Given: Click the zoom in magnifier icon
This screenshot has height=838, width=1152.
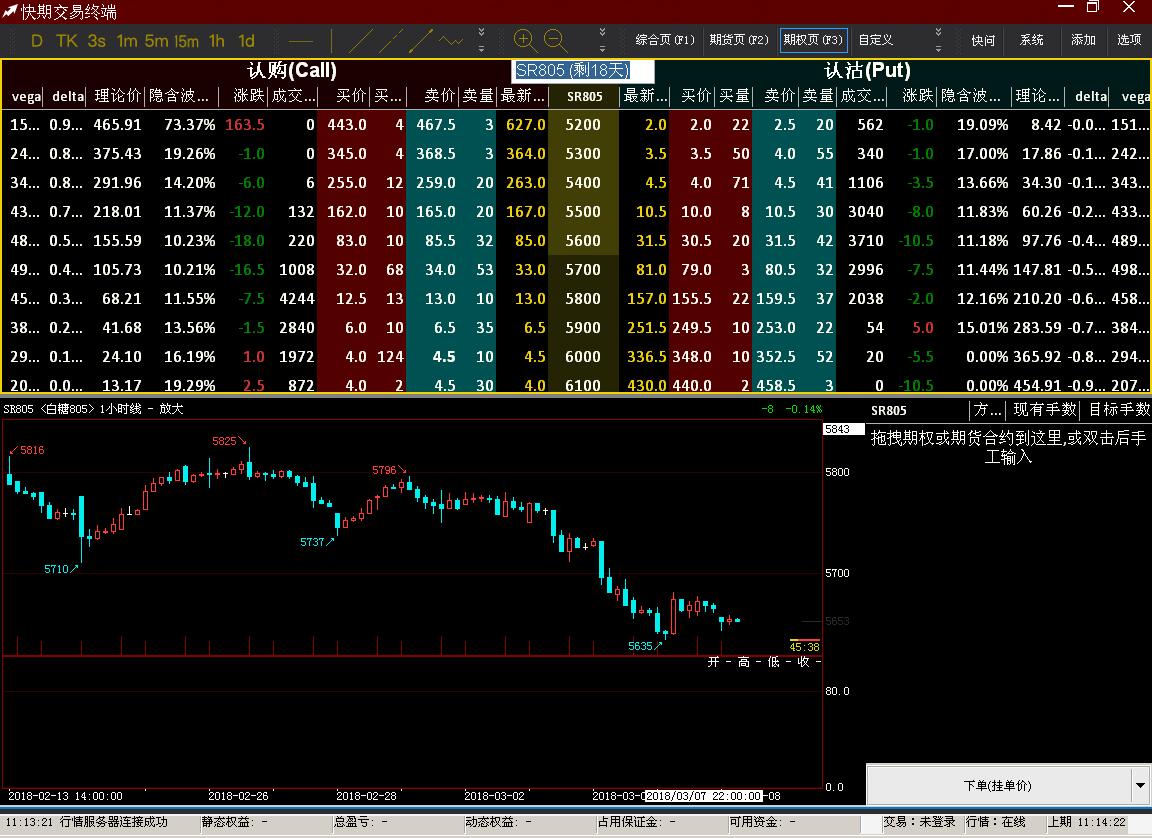Looking at the screenshot, I should pos(525,41).
